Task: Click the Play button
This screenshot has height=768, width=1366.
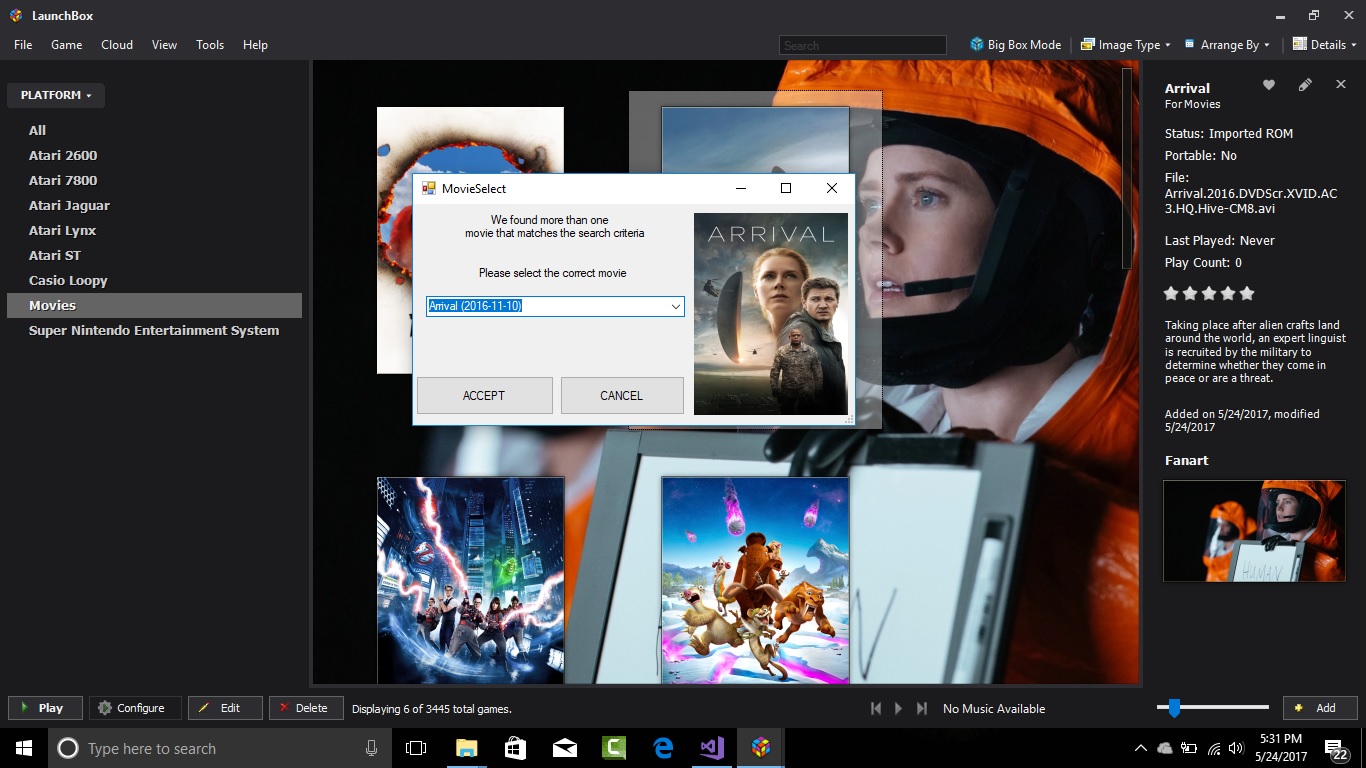Action: click(45, 708)
